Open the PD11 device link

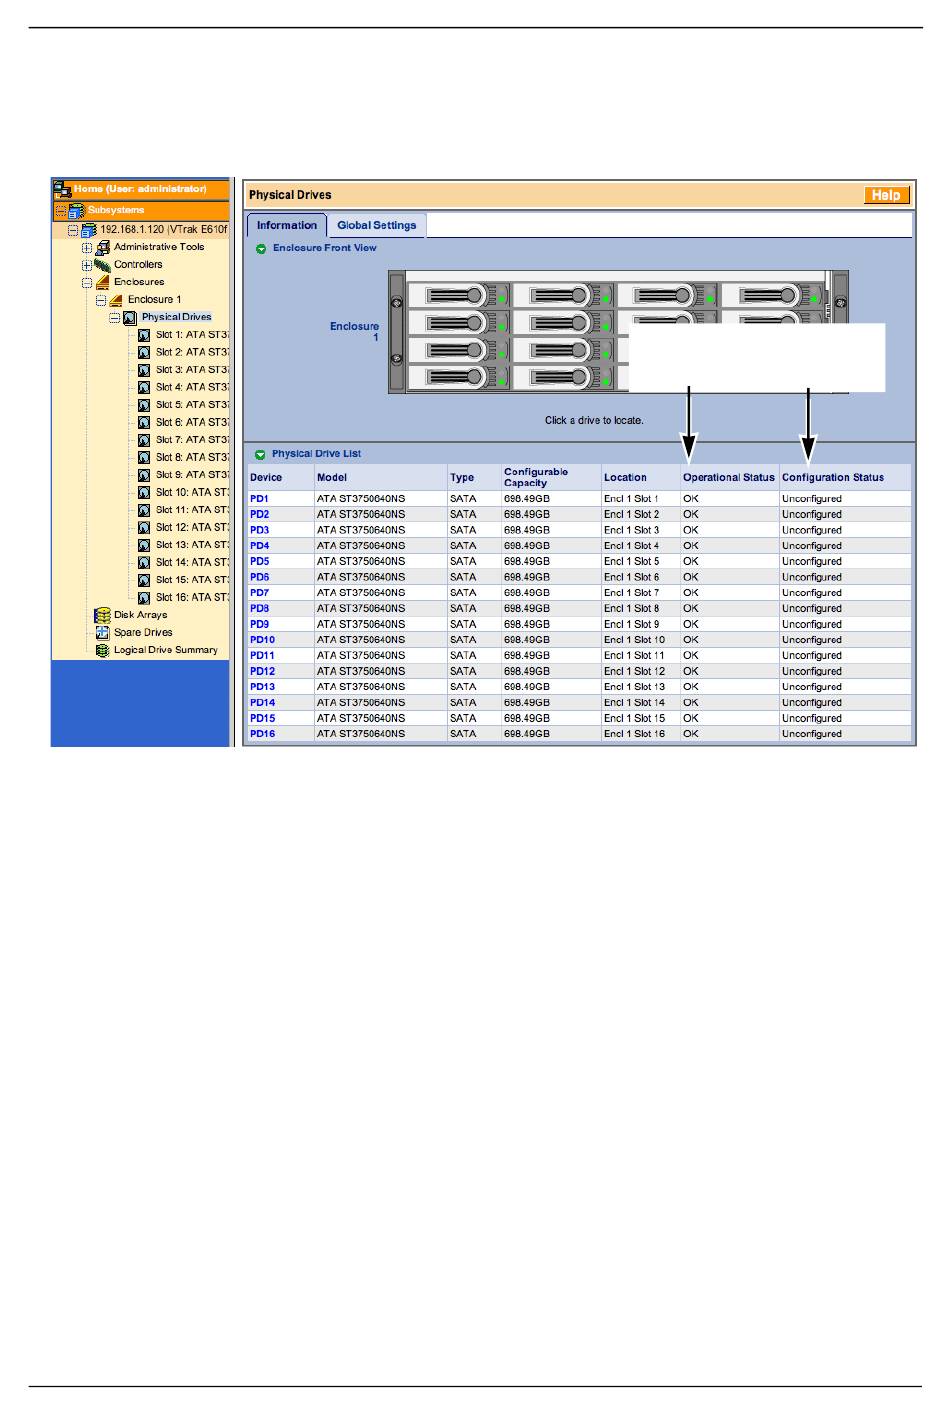click(262, 656)
